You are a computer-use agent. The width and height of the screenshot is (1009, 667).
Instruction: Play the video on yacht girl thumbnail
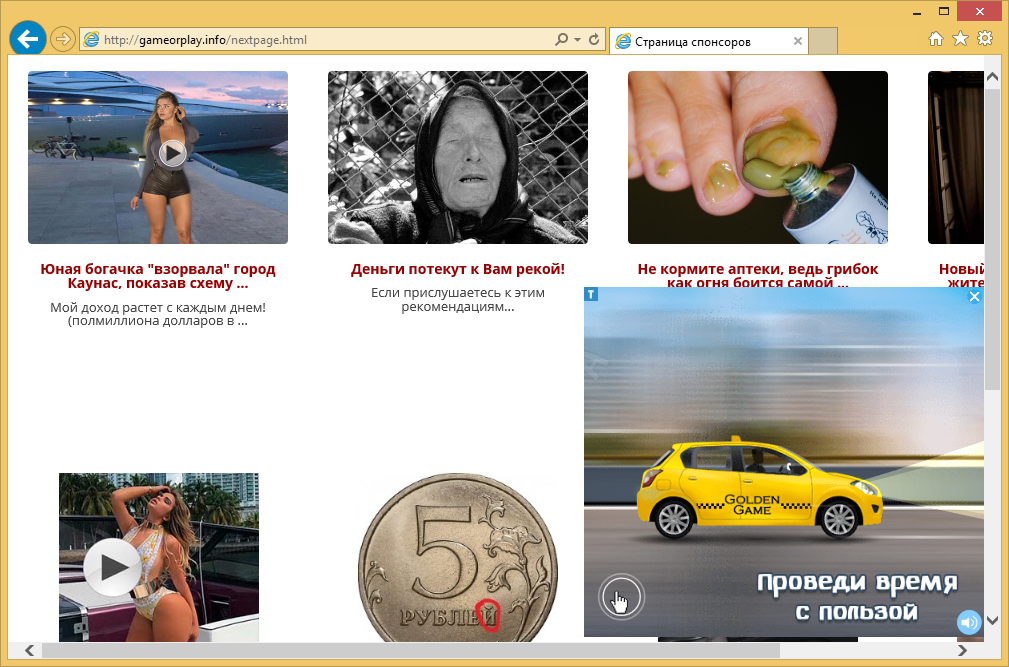(172, 154)
